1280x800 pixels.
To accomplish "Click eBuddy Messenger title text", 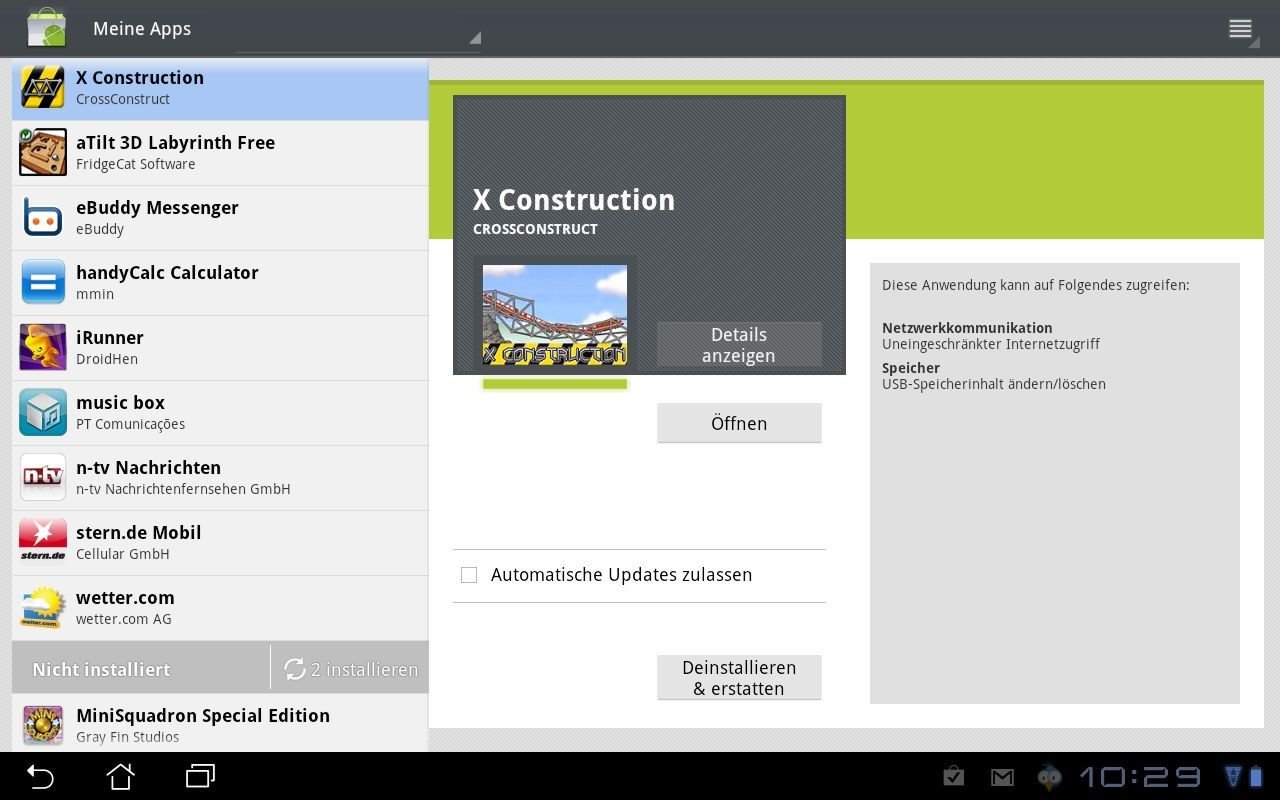I will [x=157, y=208].
